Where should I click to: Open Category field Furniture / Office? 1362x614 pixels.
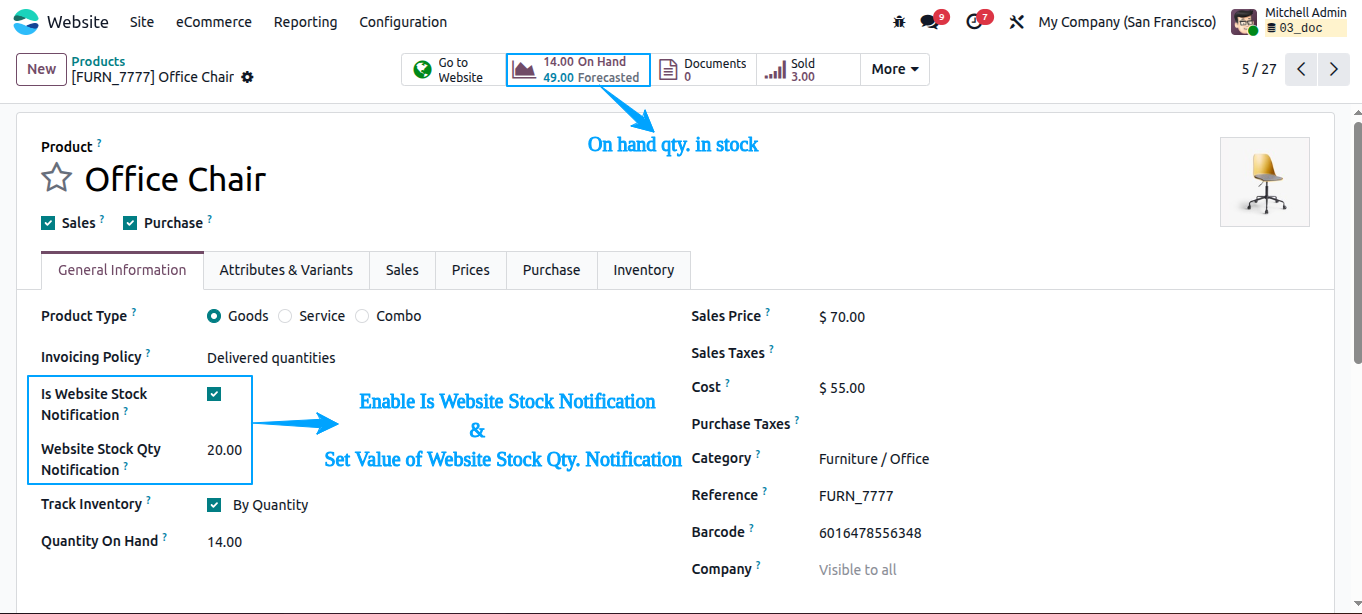click(x=874, y=459)
